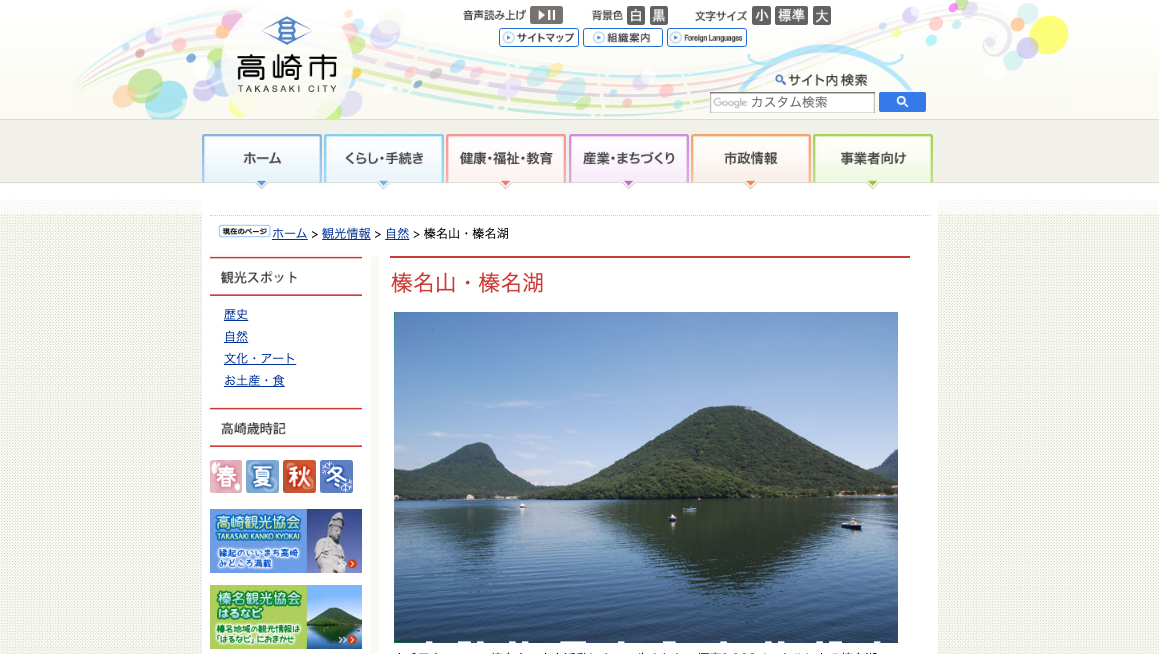Open the ホーム navigation tab

[x=262, y=158]
